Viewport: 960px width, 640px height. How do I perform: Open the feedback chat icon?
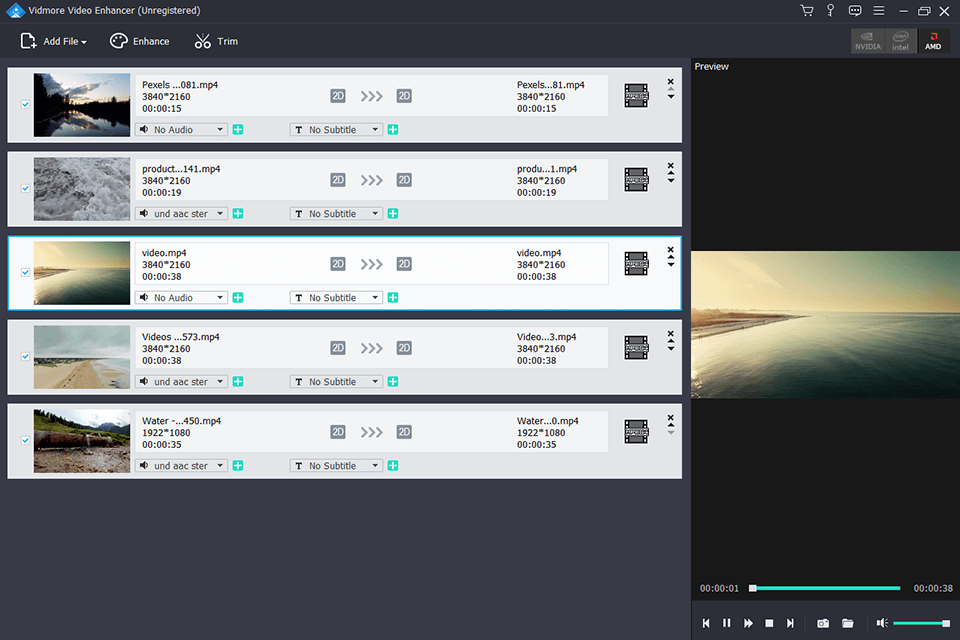pyautogui.click(x=855, y=10)
